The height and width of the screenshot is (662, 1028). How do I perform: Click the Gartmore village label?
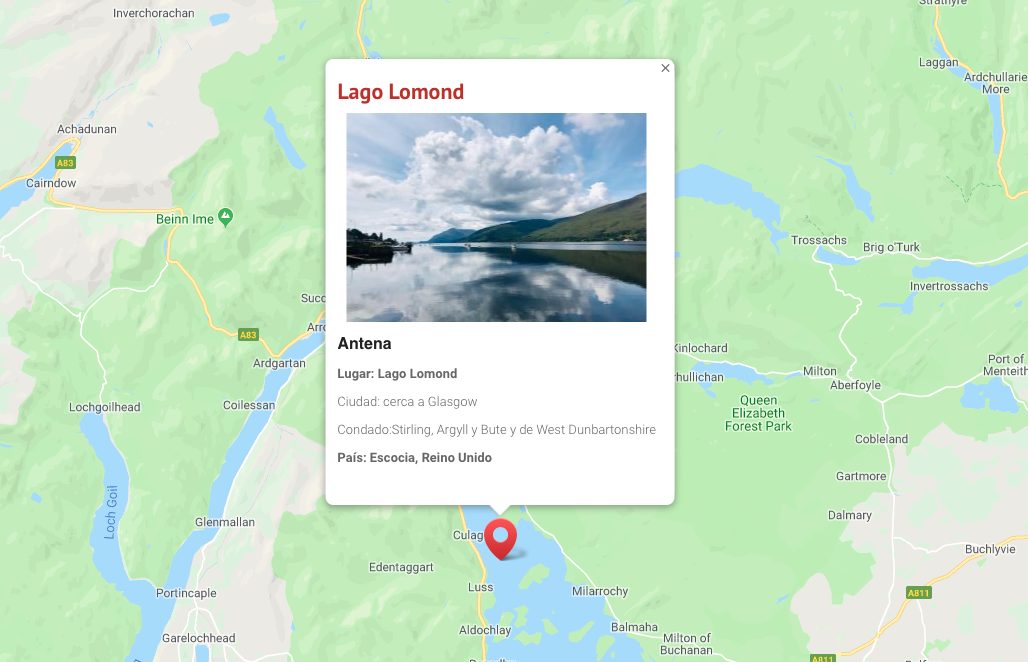click(x=861, y=477)
